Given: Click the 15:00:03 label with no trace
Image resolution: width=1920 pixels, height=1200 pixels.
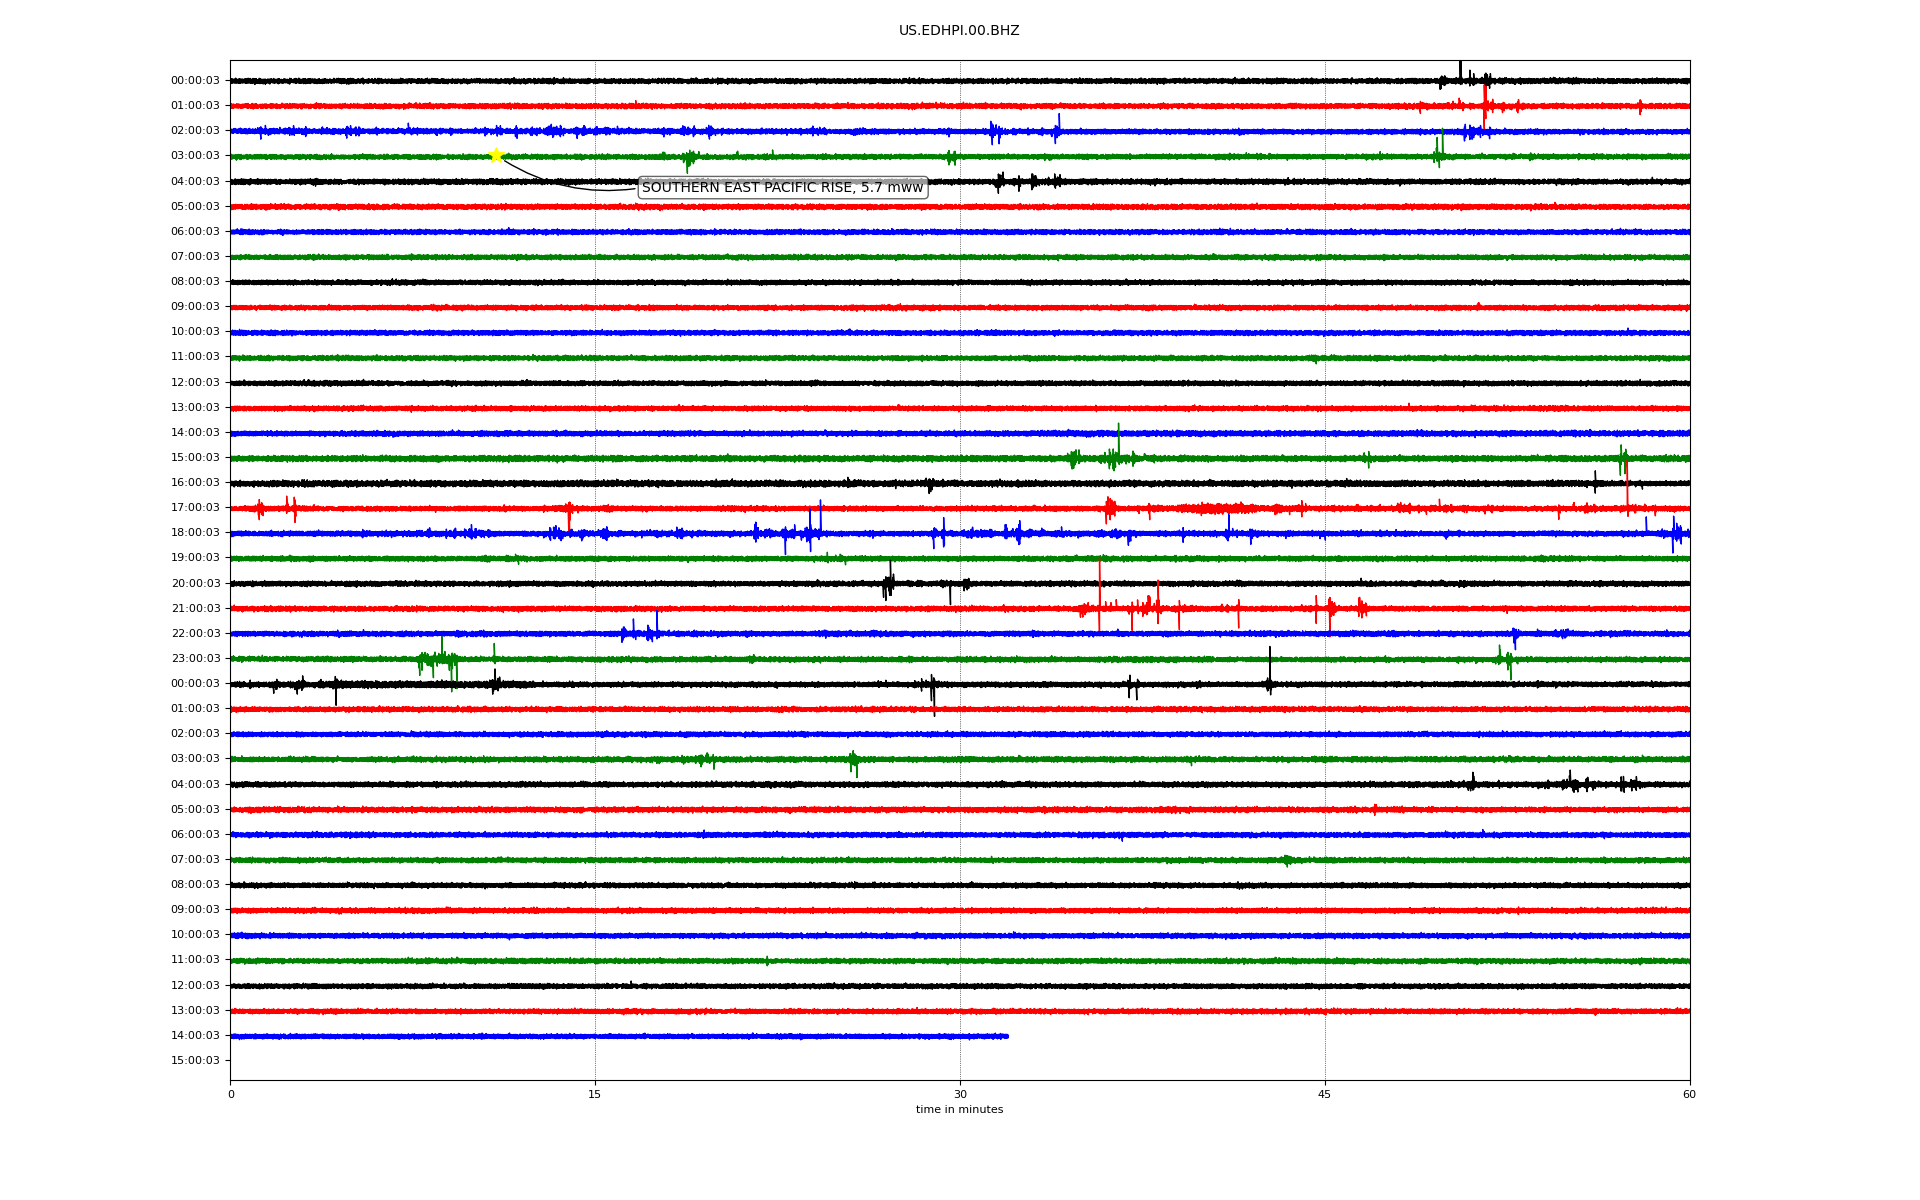Looking at the screenshot, I should pyautogui.click(x=195, y=1061).
